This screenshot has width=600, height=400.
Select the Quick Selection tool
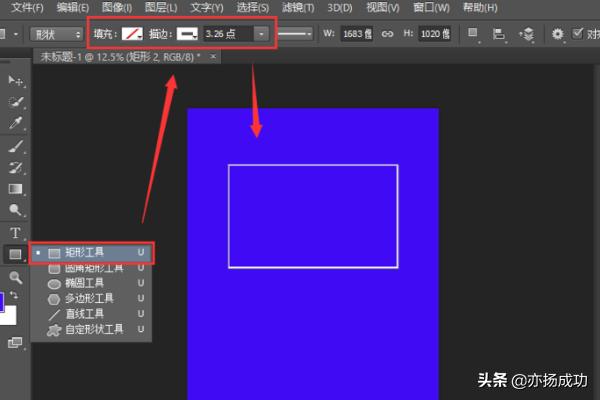15,102
